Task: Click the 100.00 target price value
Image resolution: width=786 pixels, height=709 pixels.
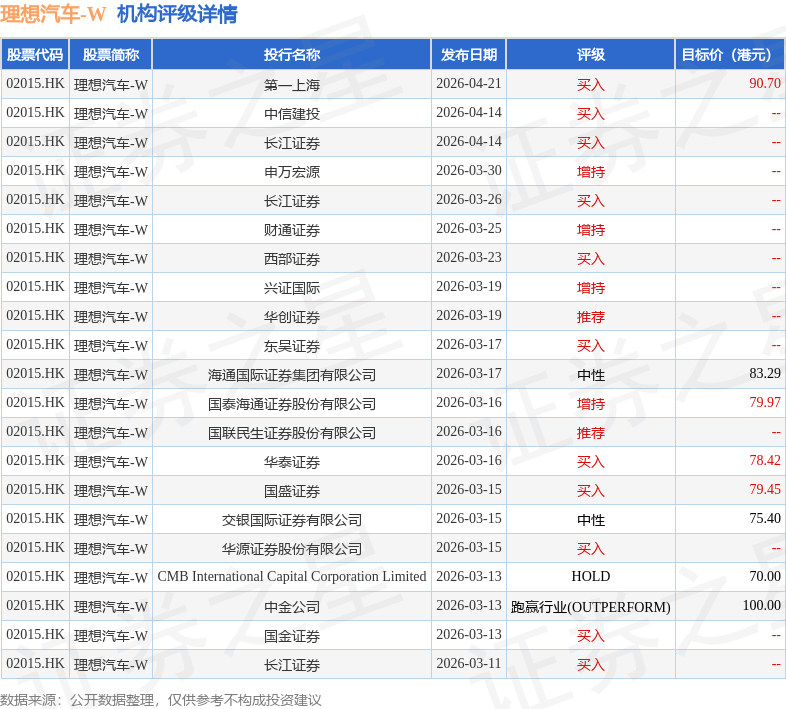Action: [x=761, y=606]
